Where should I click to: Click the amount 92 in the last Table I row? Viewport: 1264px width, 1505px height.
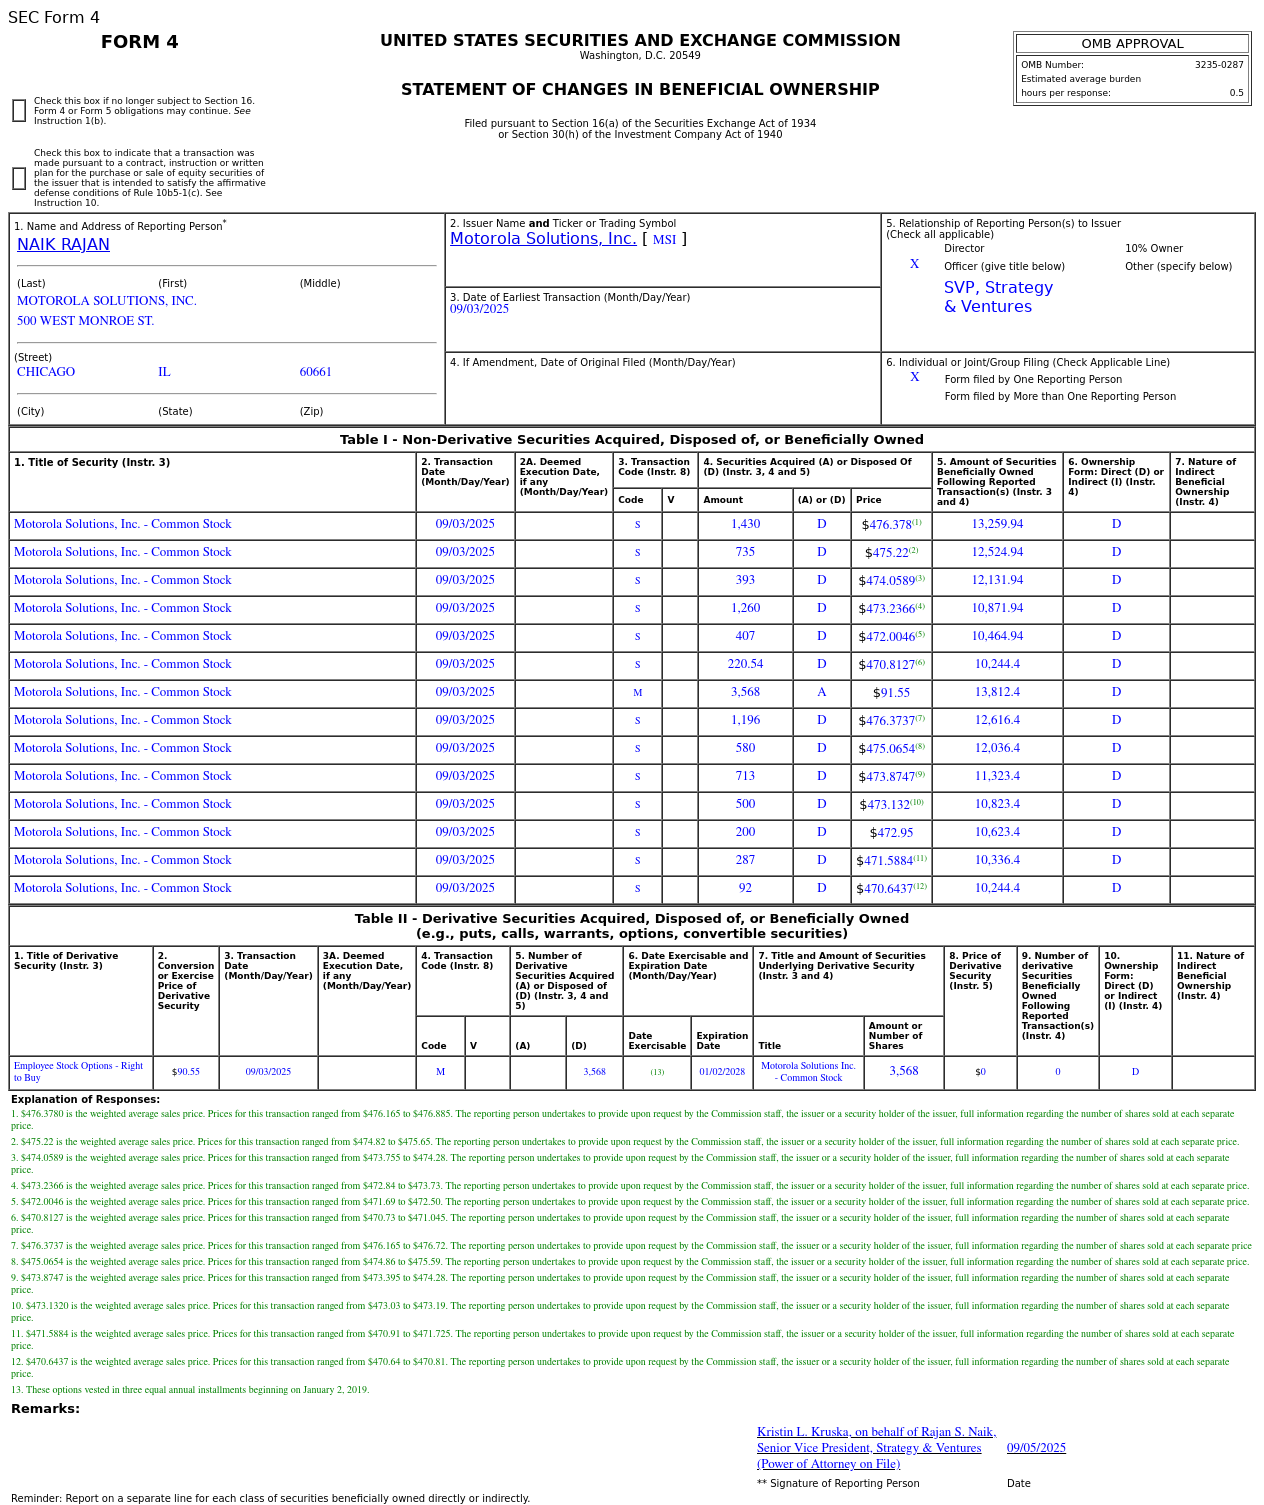click(x=745, y=888)
